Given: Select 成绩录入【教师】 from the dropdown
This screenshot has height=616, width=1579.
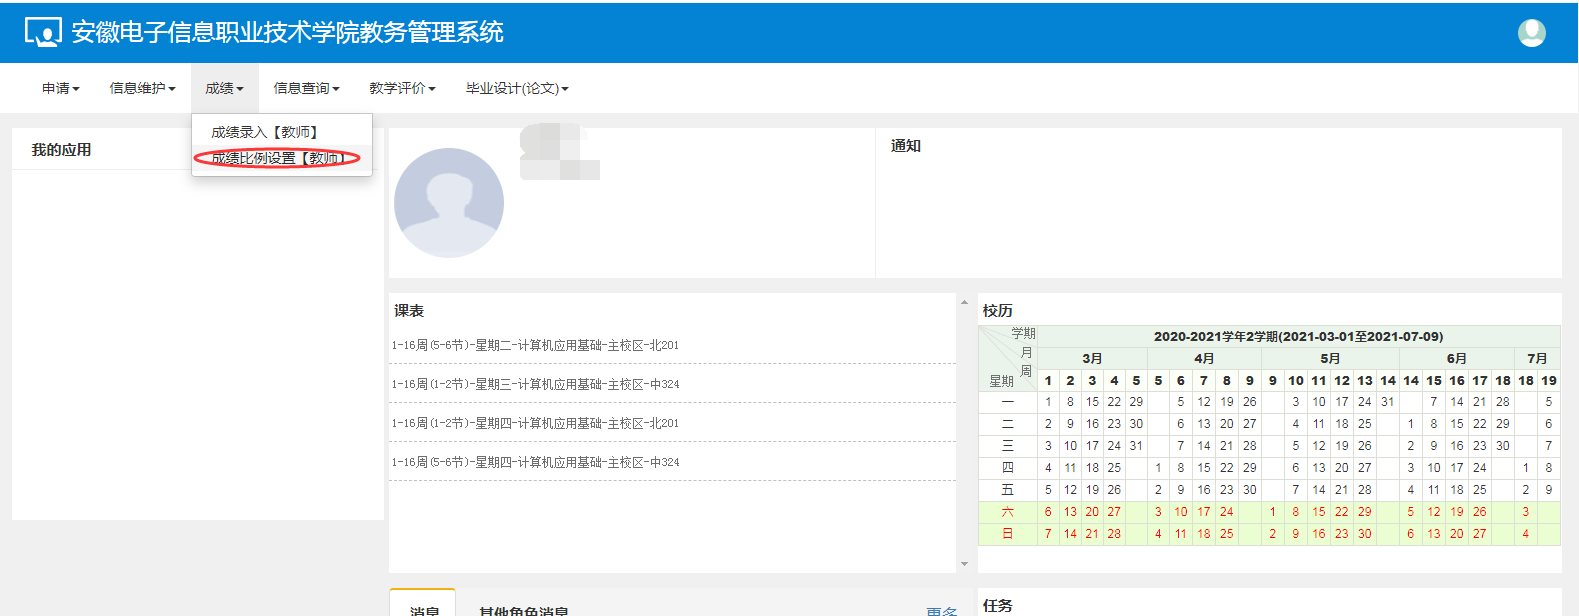Looking at the screenshot, I should pos(265,132).
